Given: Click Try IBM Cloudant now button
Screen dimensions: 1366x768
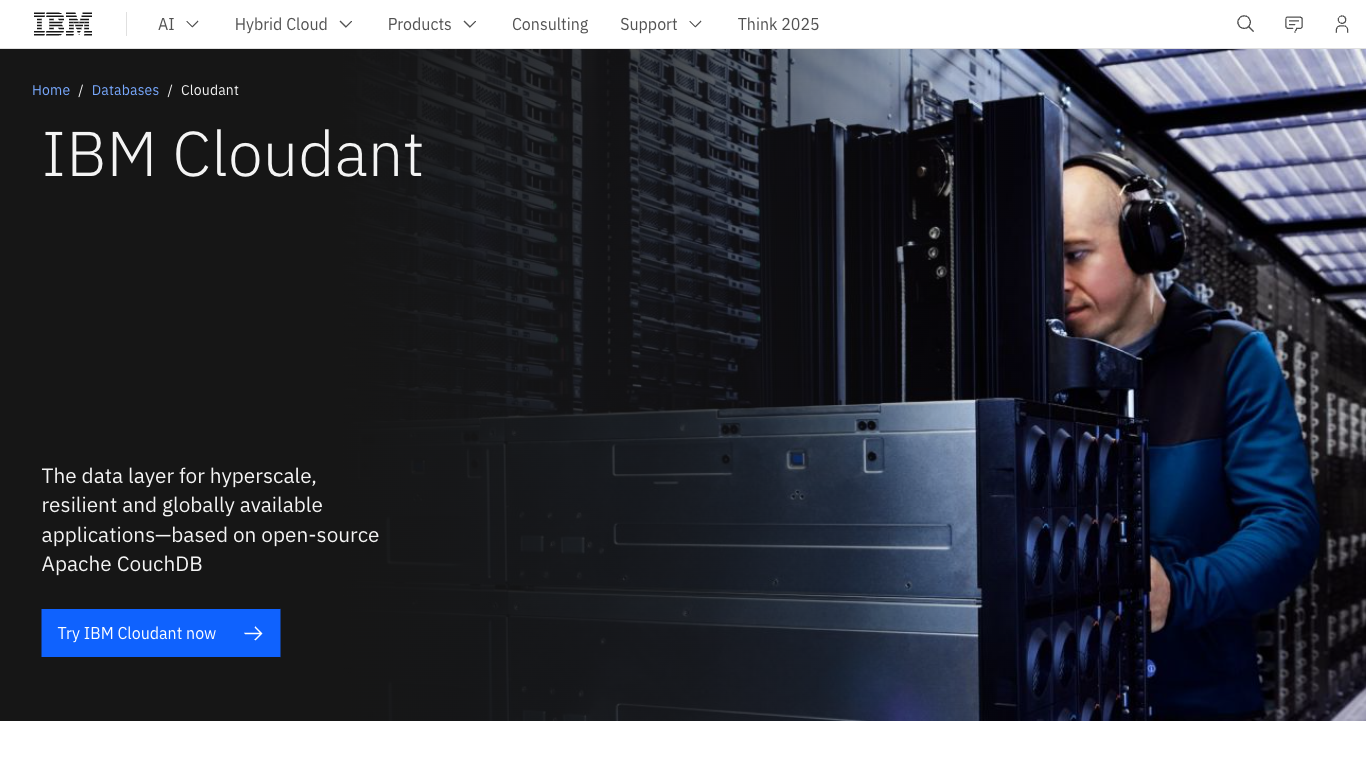Looking at the screenshot, I should tap(161, 633).
